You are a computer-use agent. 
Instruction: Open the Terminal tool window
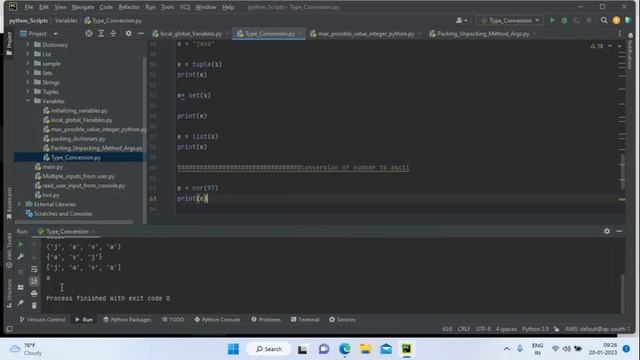[x=305, y=320]
